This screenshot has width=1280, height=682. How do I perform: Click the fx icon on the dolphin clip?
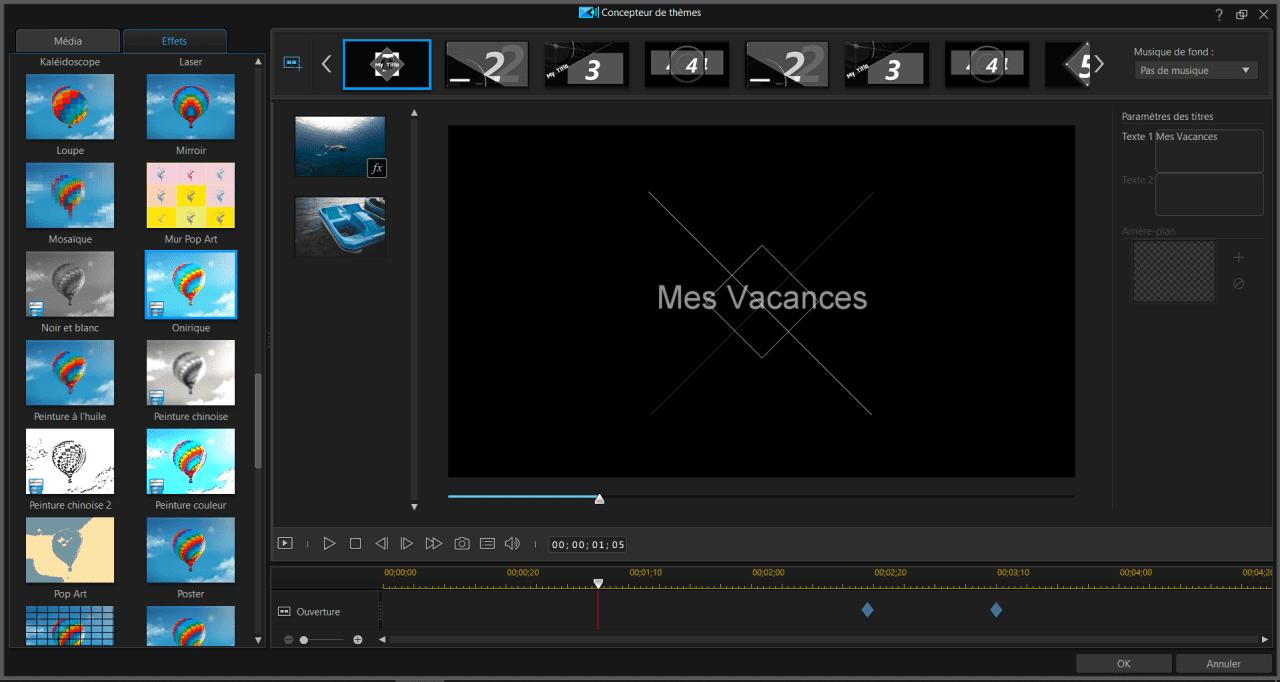(x=379, y=166)
